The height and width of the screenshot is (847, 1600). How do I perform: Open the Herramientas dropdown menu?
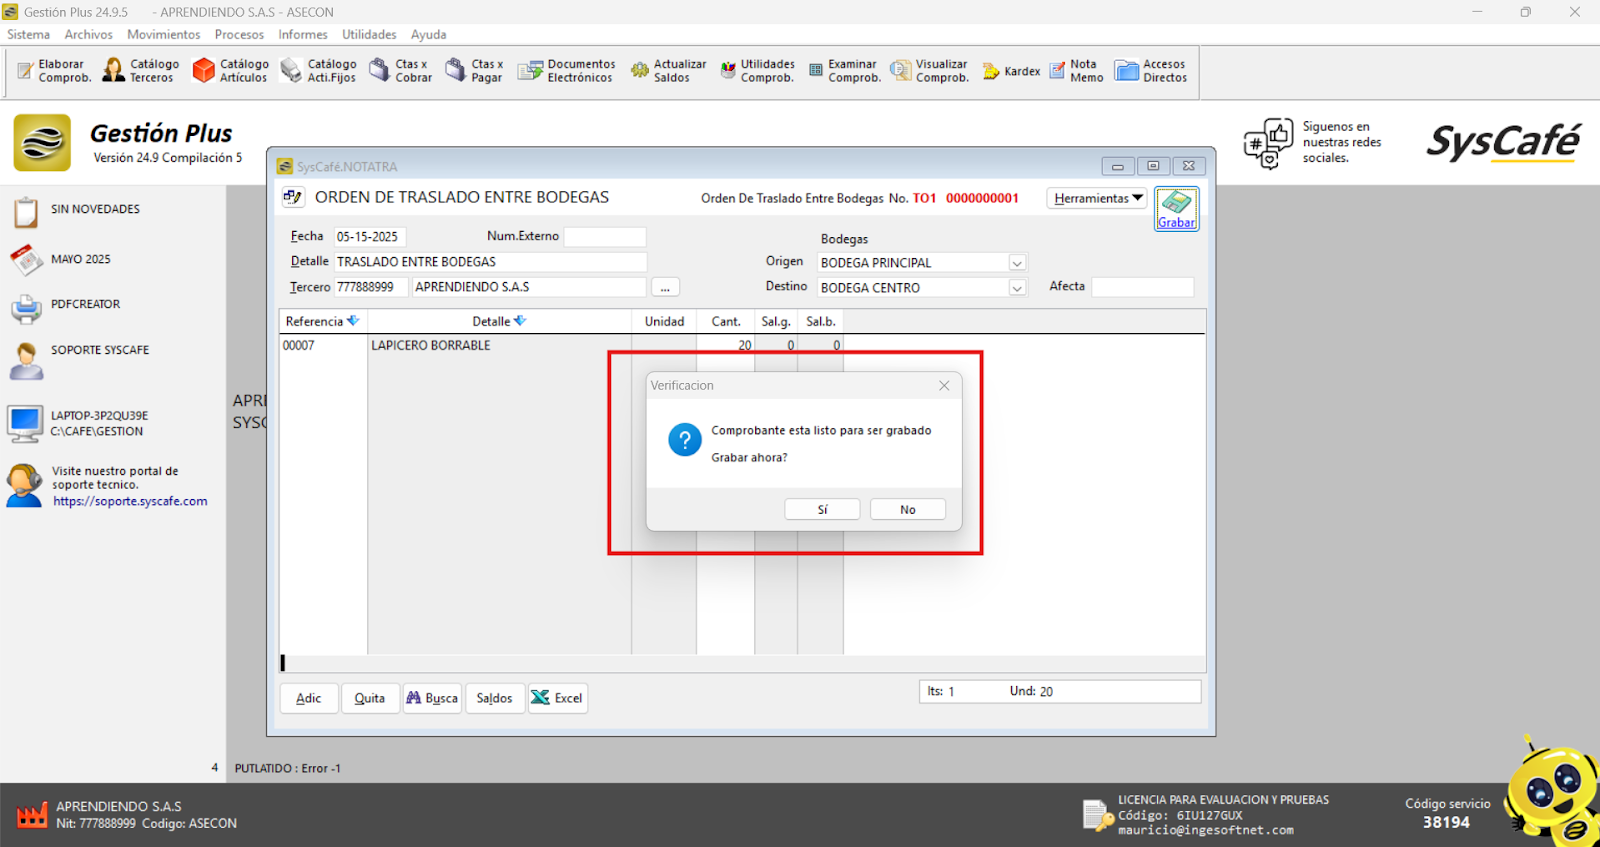[x=1097, y=198]
